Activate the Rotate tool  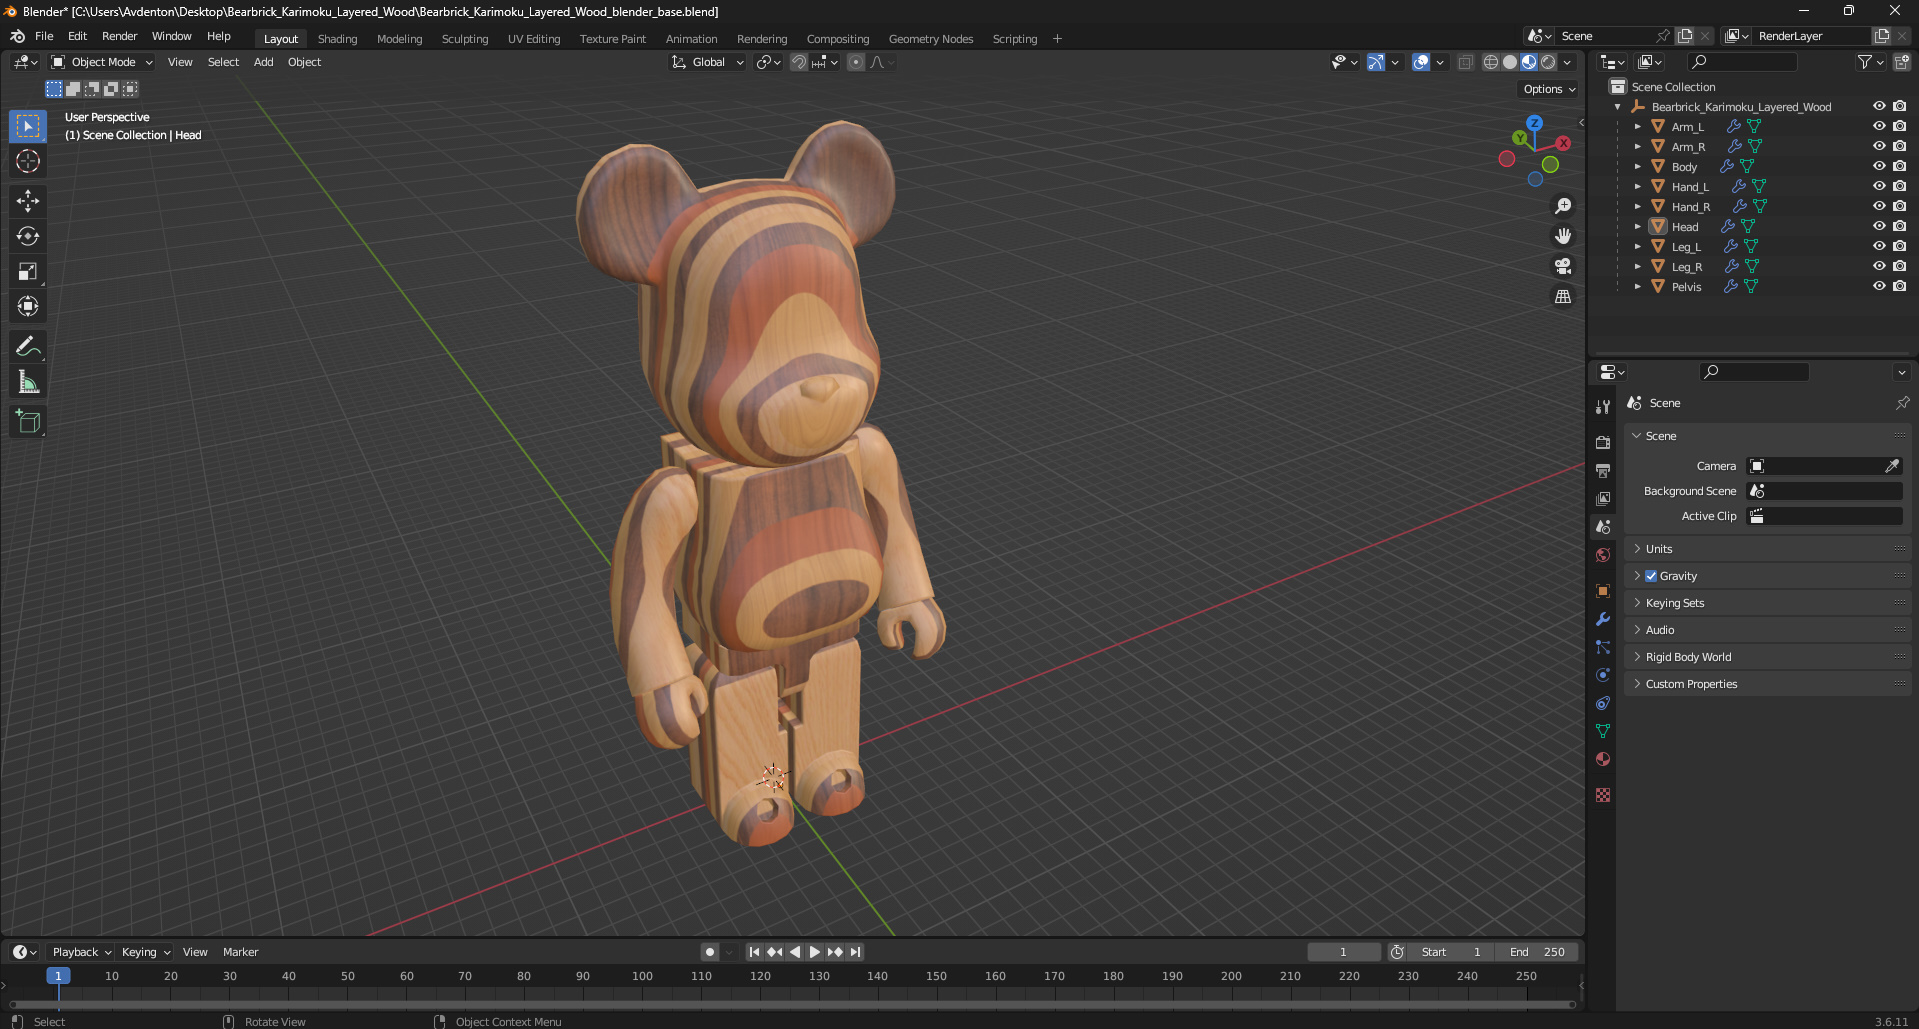coord(28,236)
